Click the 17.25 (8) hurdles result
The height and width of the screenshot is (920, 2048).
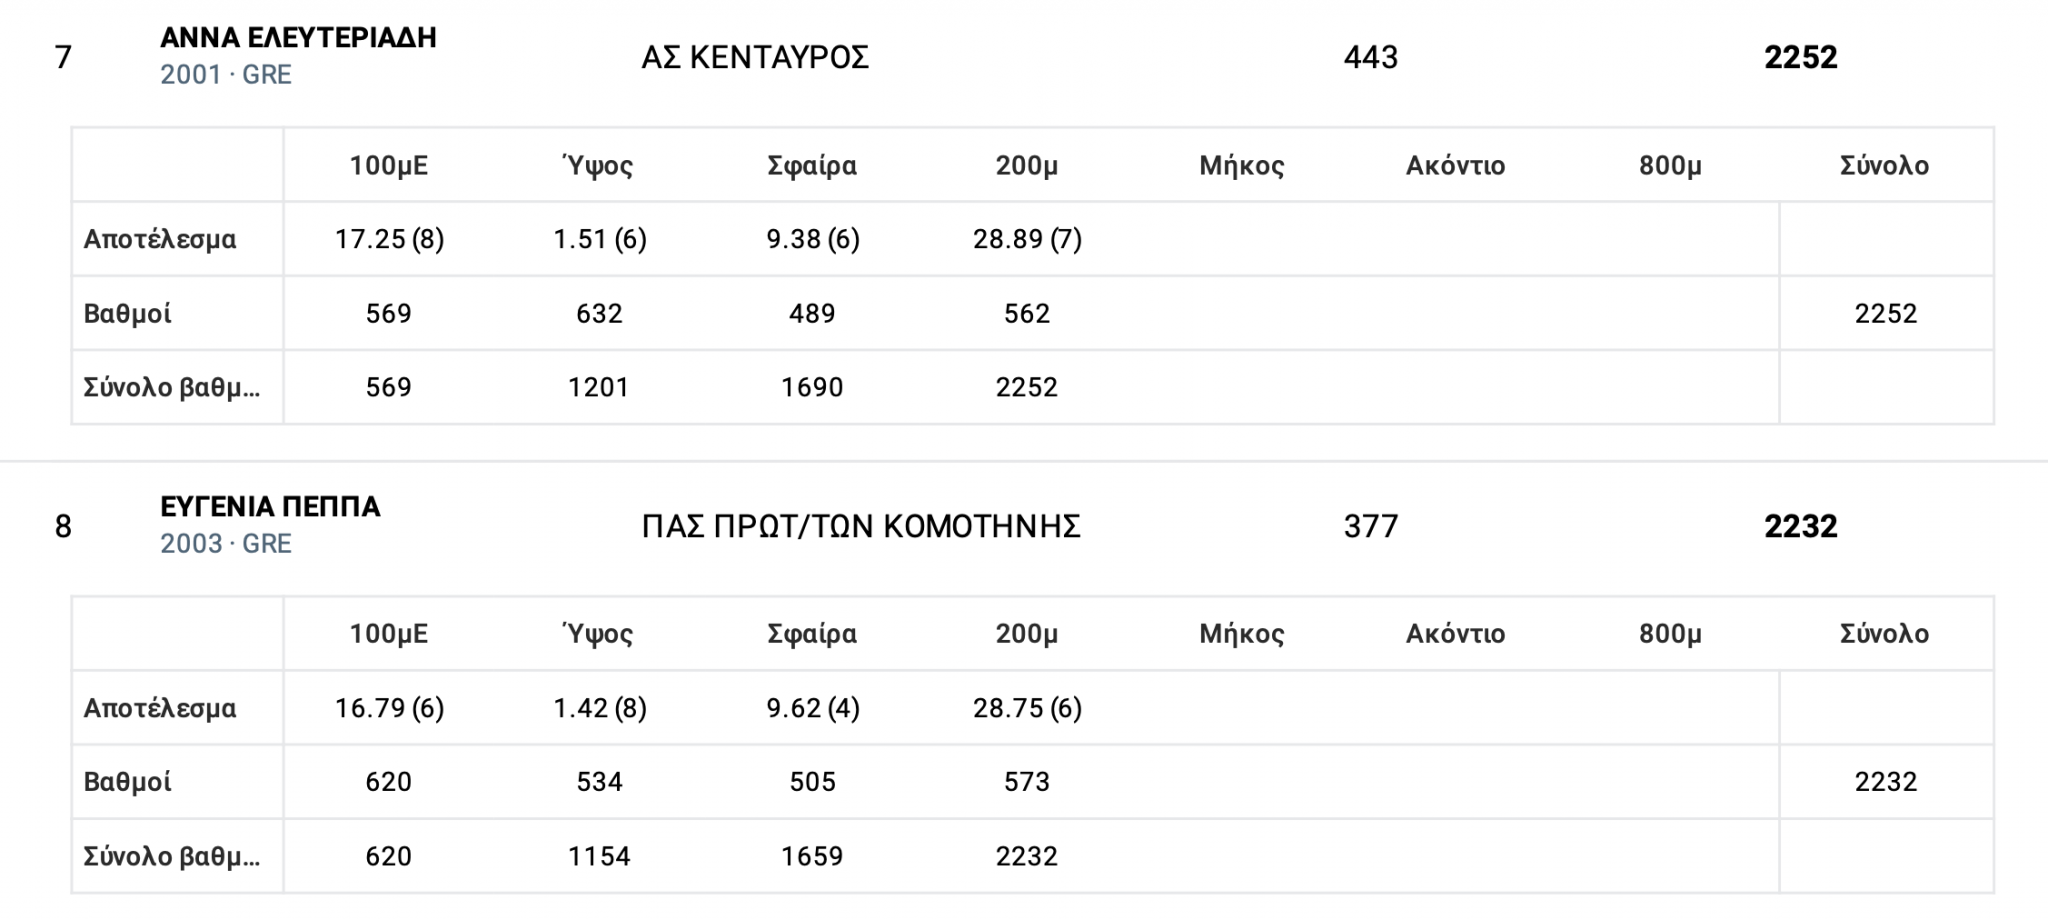389,239
